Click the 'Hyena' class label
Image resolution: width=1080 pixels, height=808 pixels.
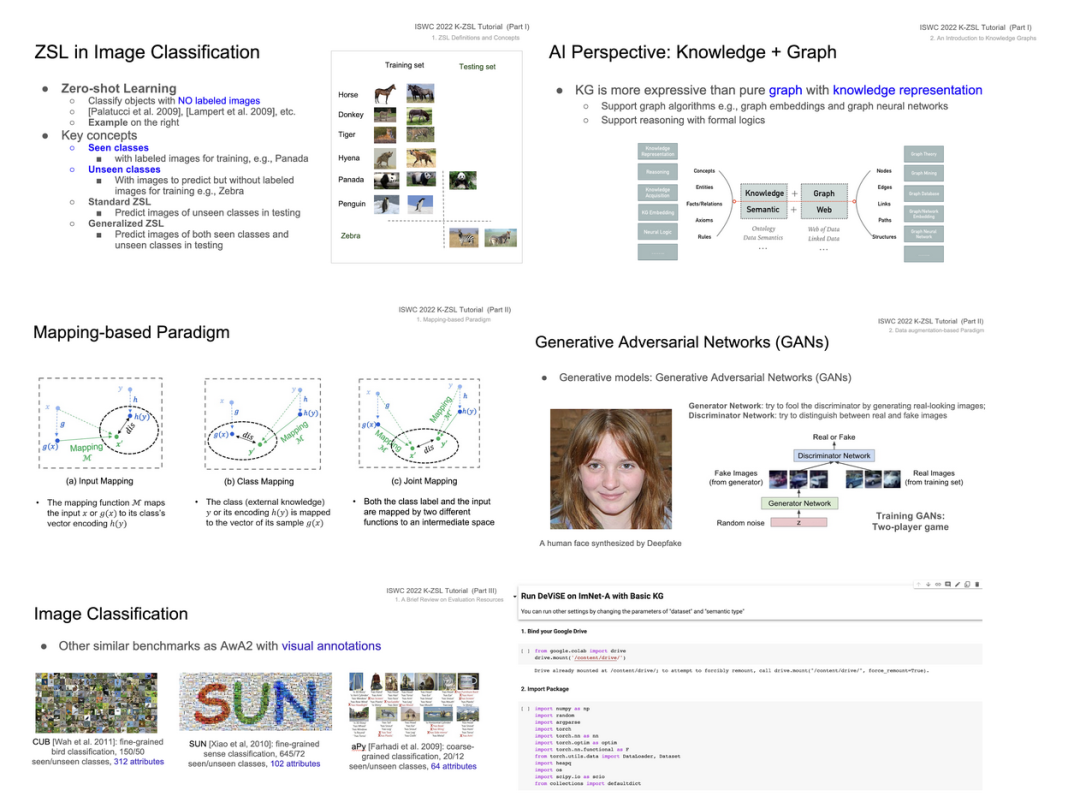pos(349,158)
